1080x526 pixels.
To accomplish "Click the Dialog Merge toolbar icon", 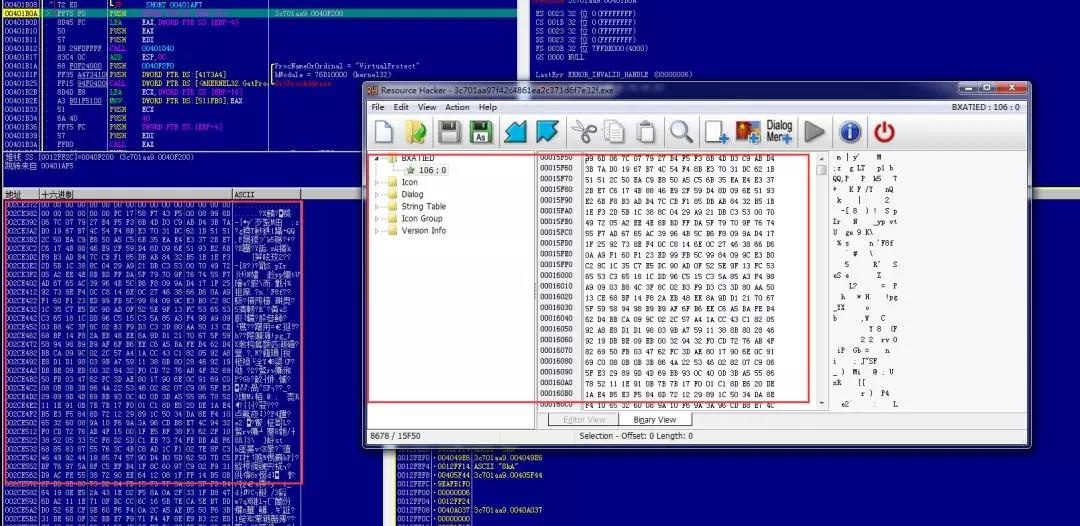I will click(x=780, y=131).
